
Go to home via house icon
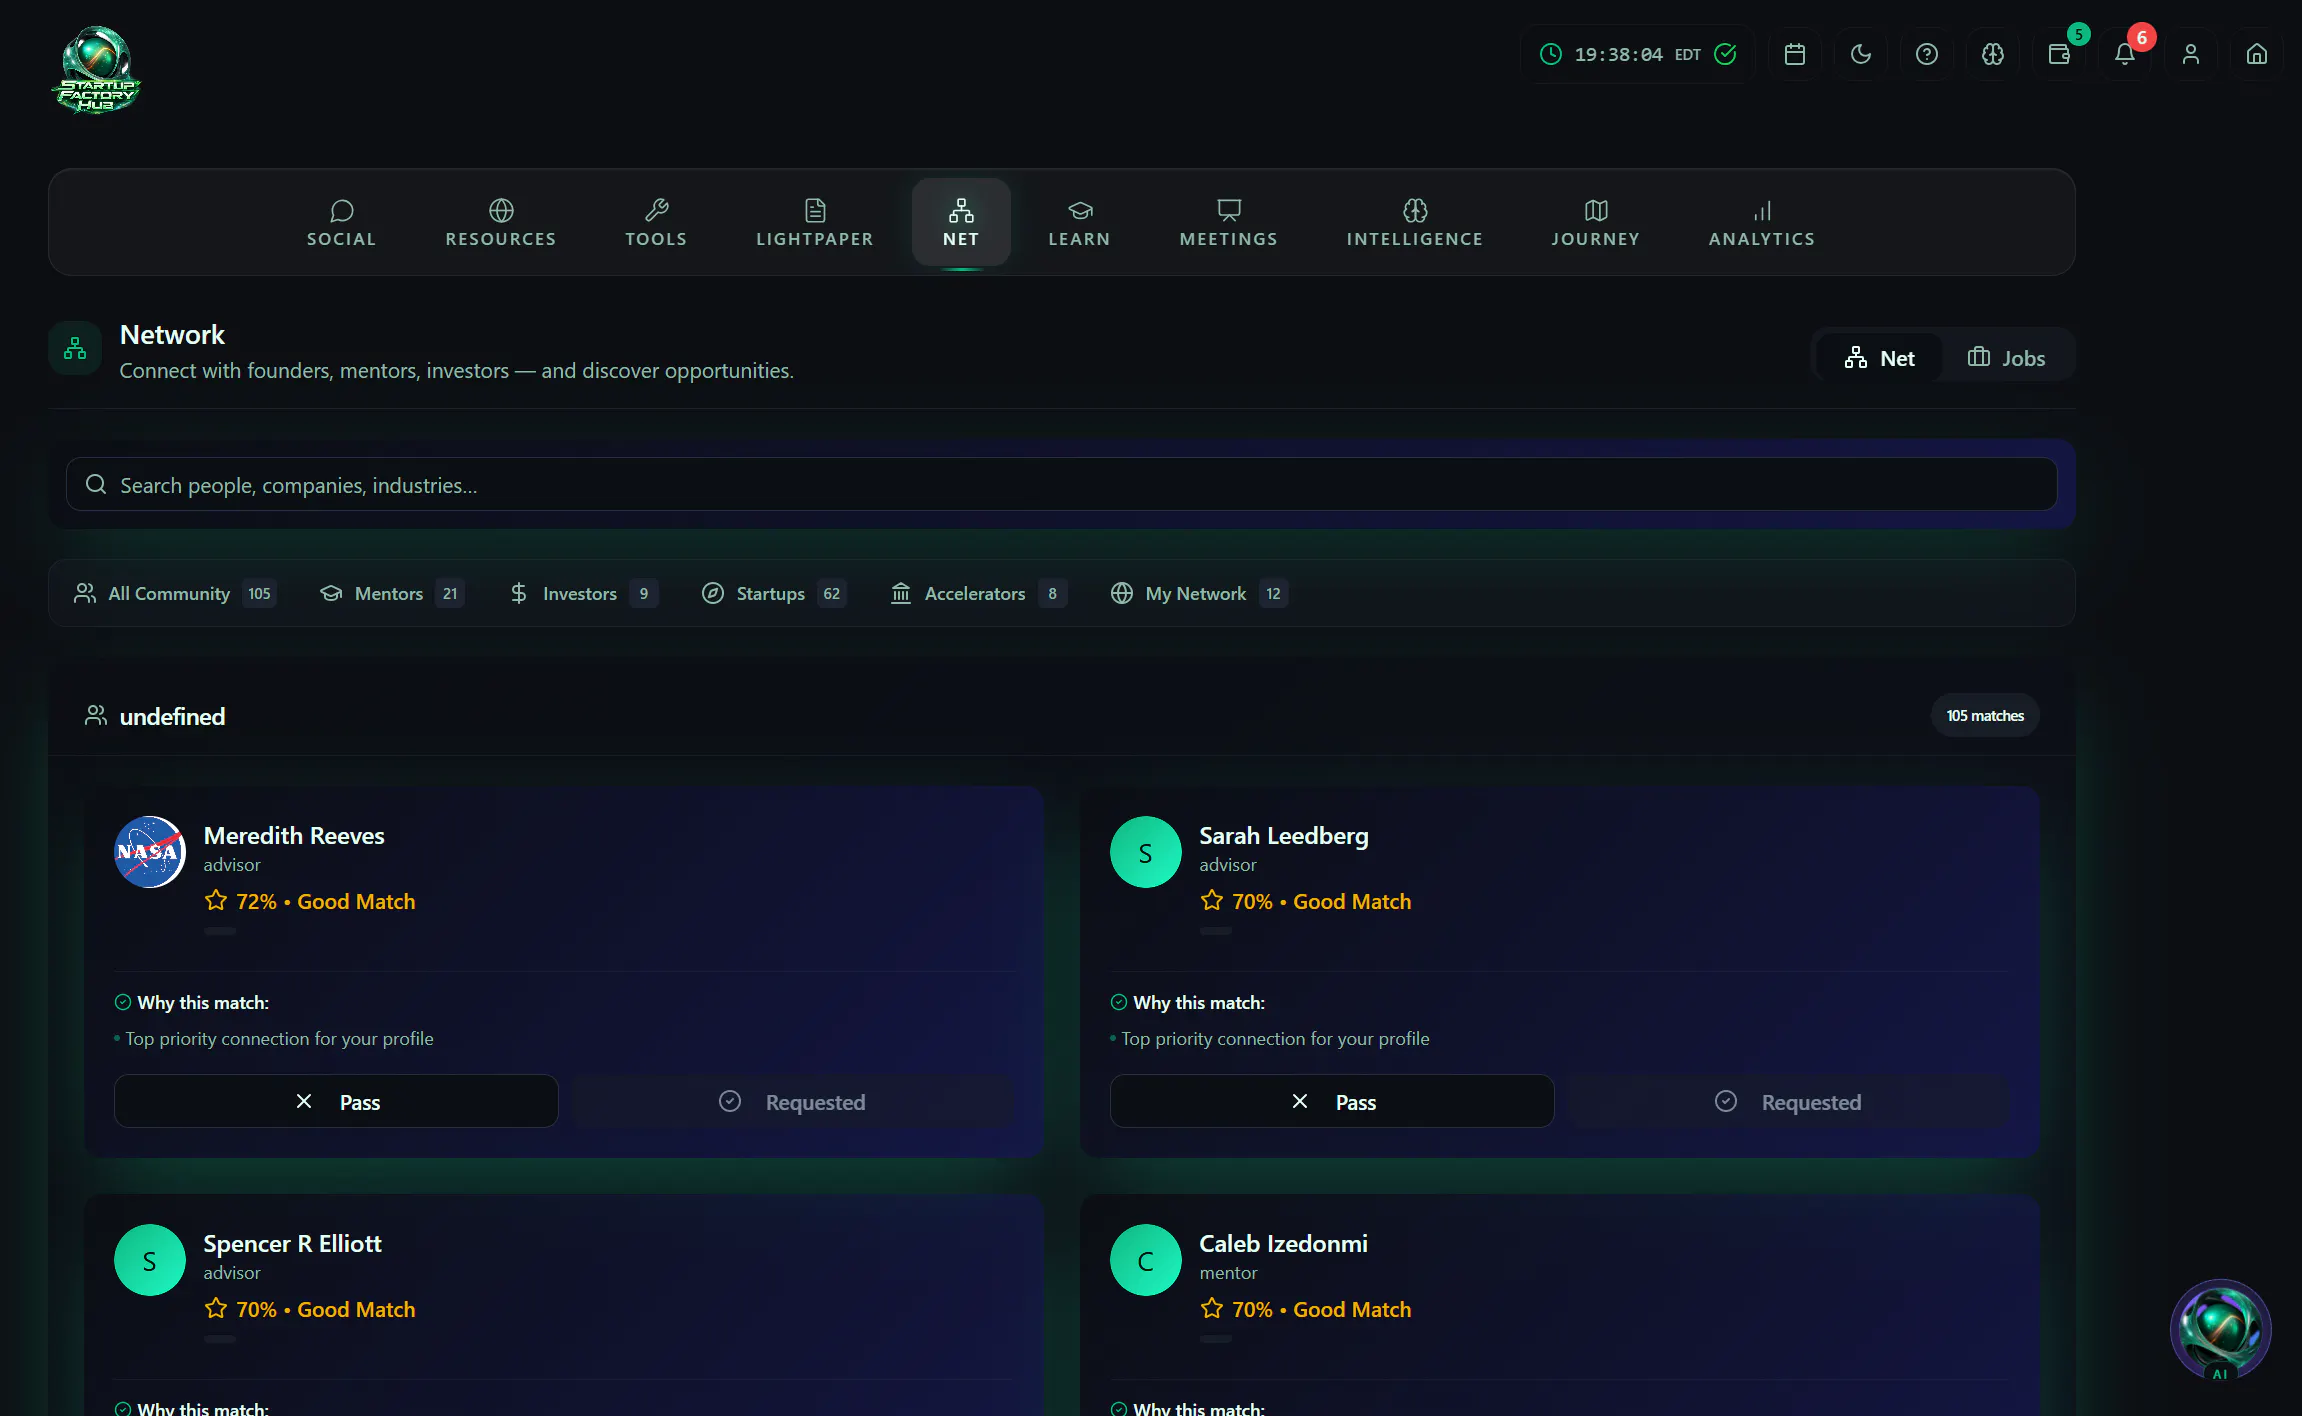click(2257, 54)
